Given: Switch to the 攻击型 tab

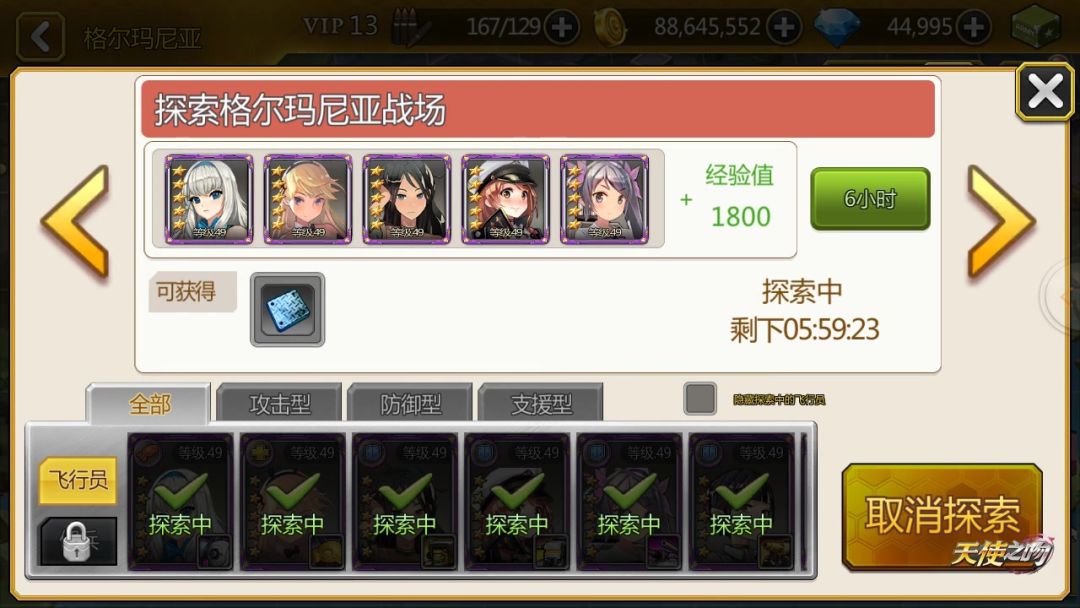Looking at the screenshot, I should click(x=279, y=403).
